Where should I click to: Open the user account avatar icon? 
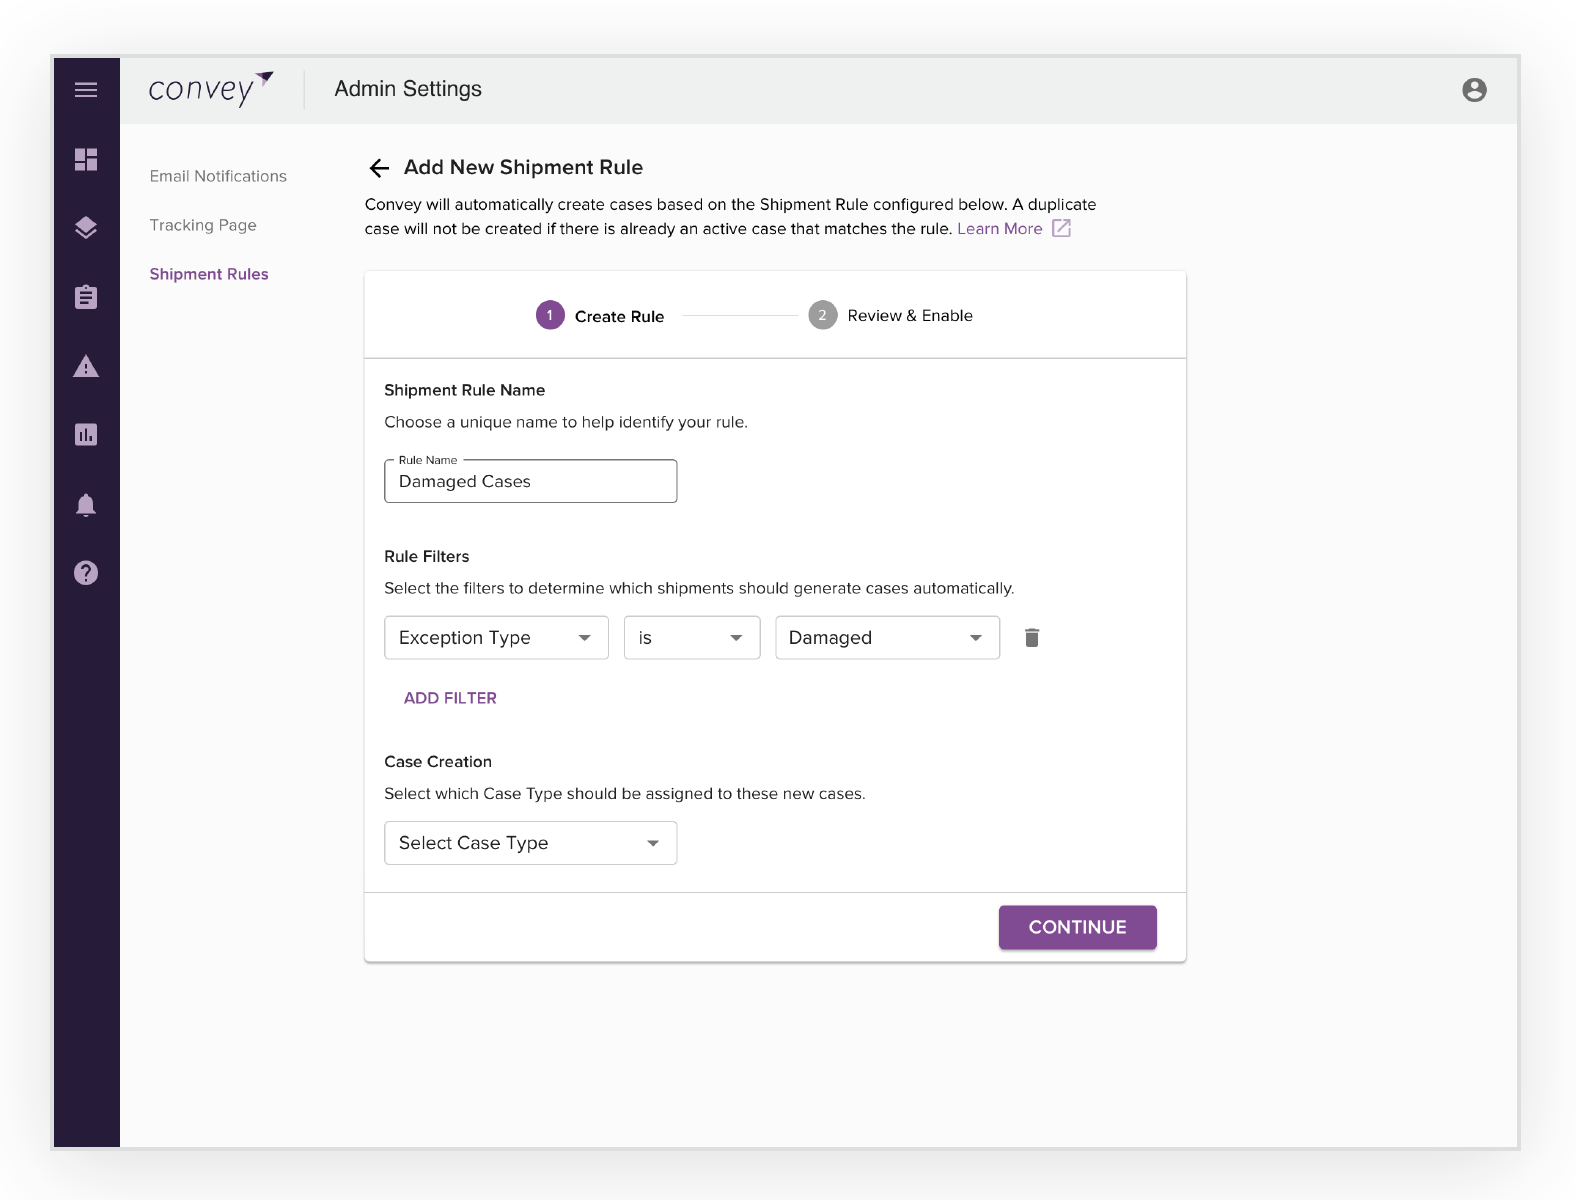[x=1474, y=90]
